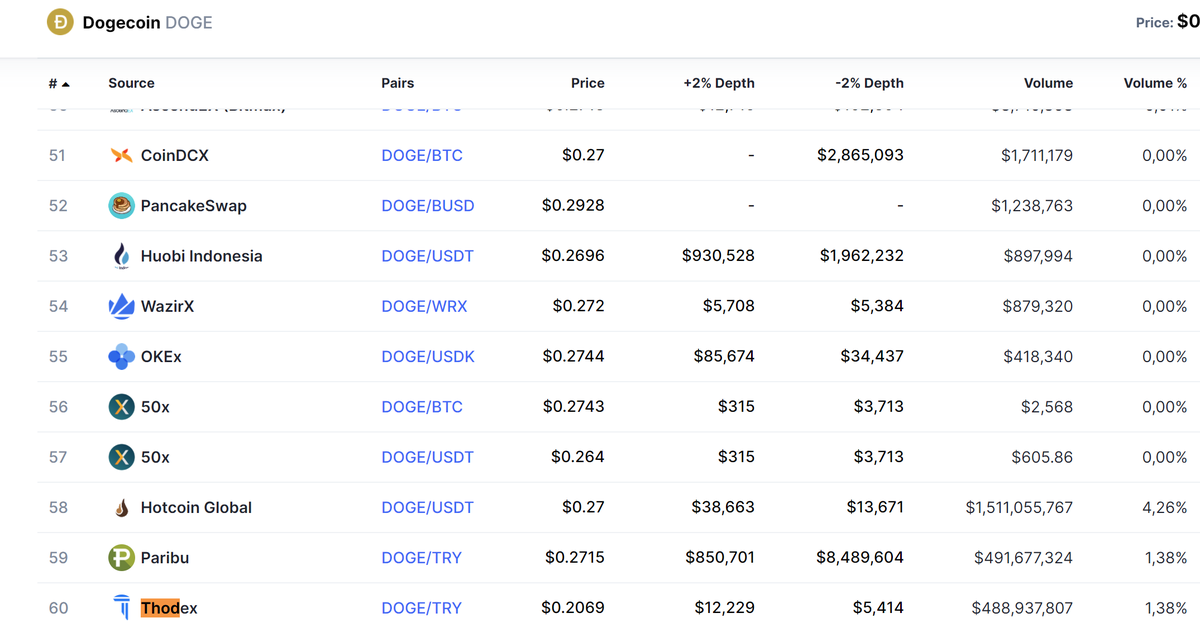Click the PancakeSwap exchange logo
Image resolution: width=1200 pixels, height=632 pixels.
point(121,205)
